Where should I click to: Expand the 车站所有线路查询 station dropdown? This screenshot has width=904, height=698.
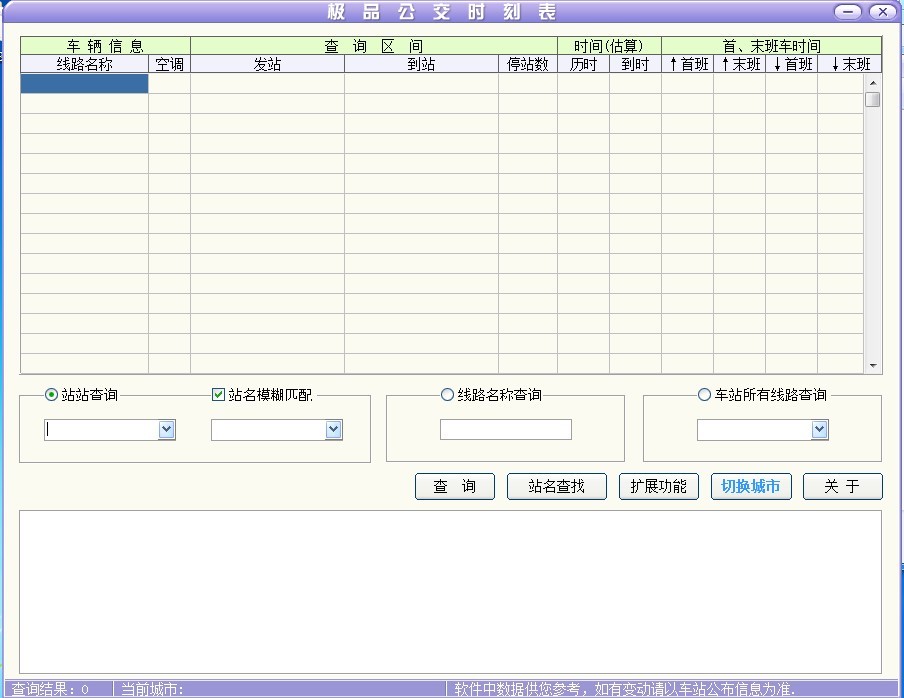[820, 430]
